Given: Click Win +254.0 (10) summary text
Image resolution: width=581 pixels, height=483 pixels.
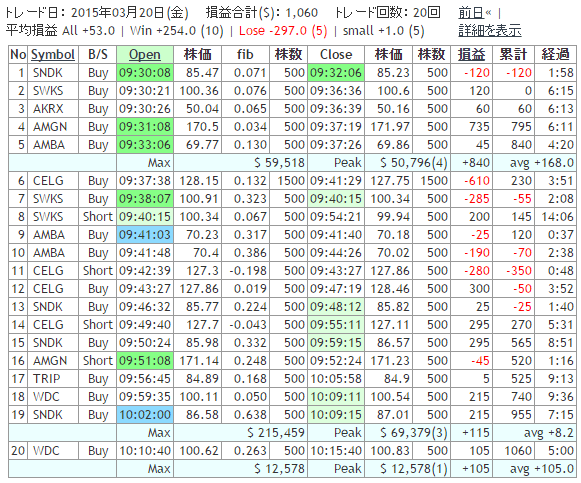Looking at the screenshot, I should [x=176, y=31].
